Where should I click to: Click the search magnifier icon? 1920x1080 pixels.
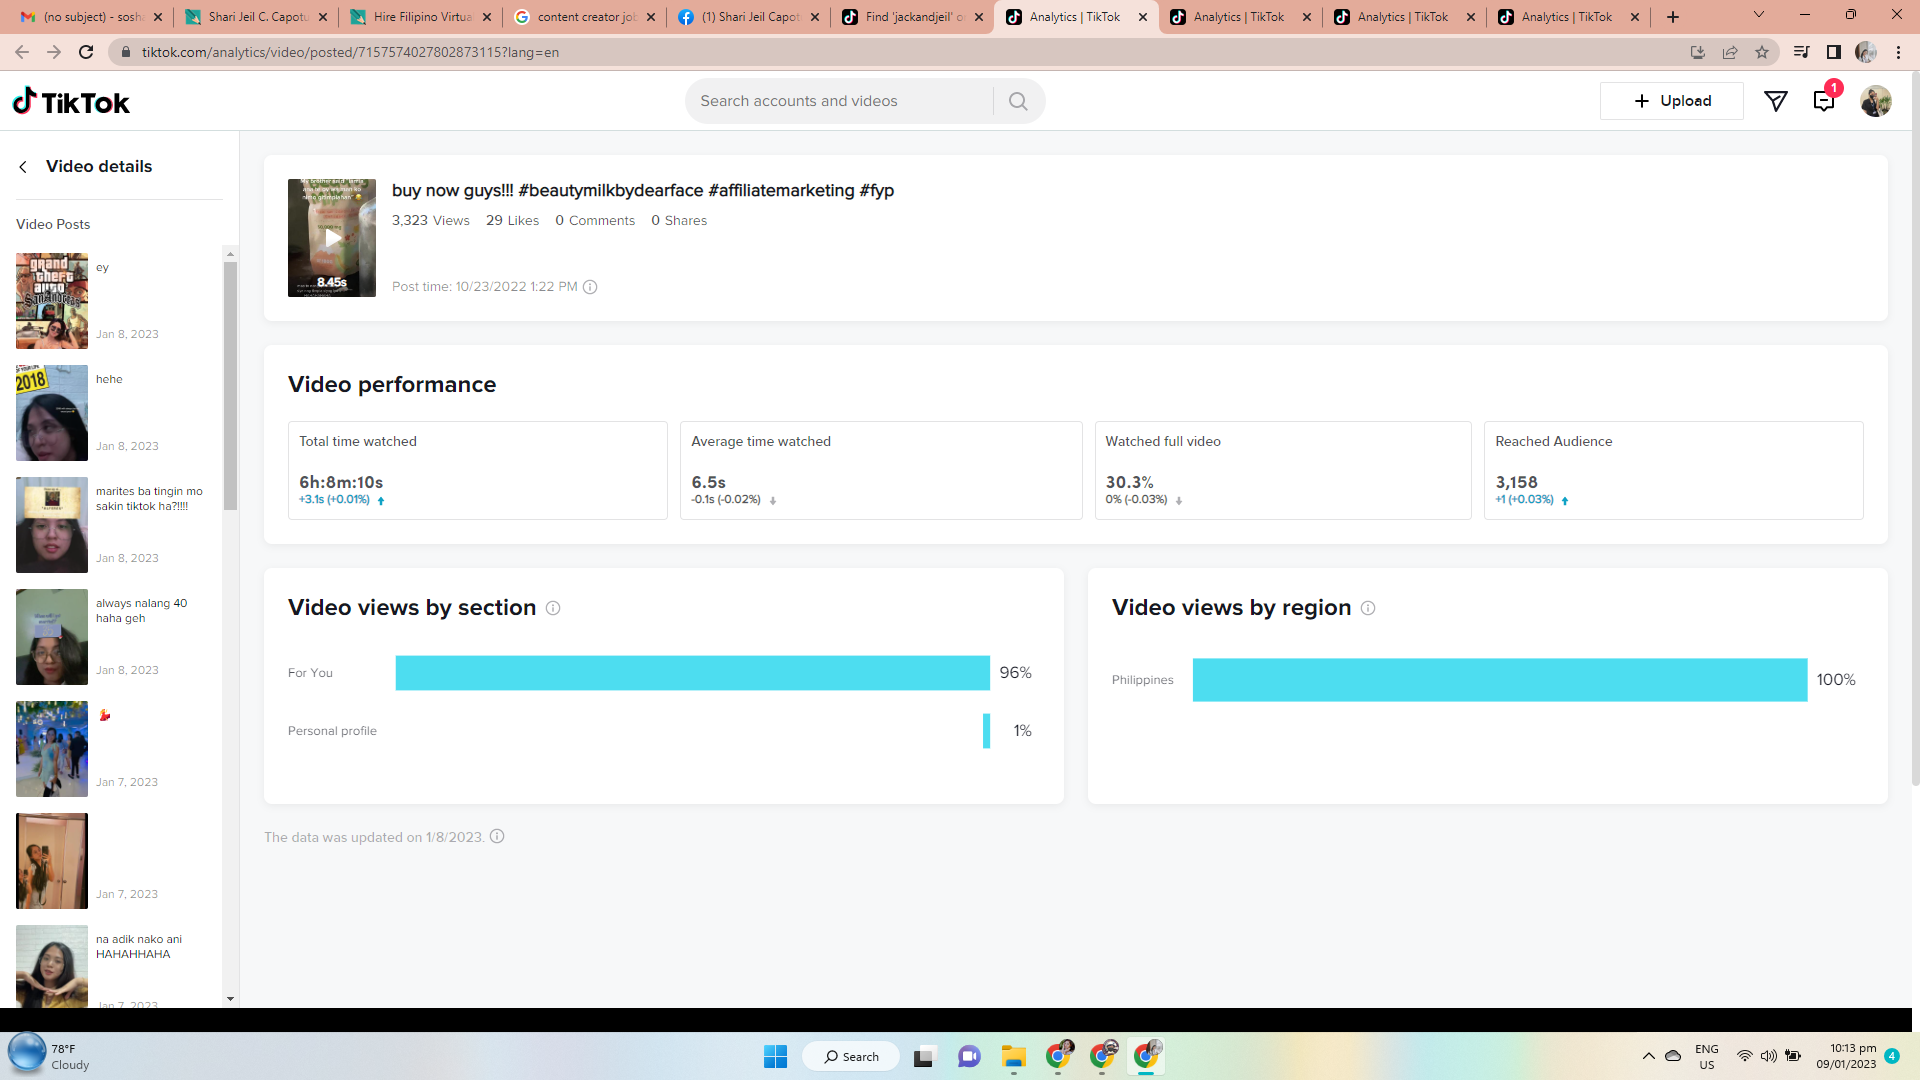[x=1018, y=101]
